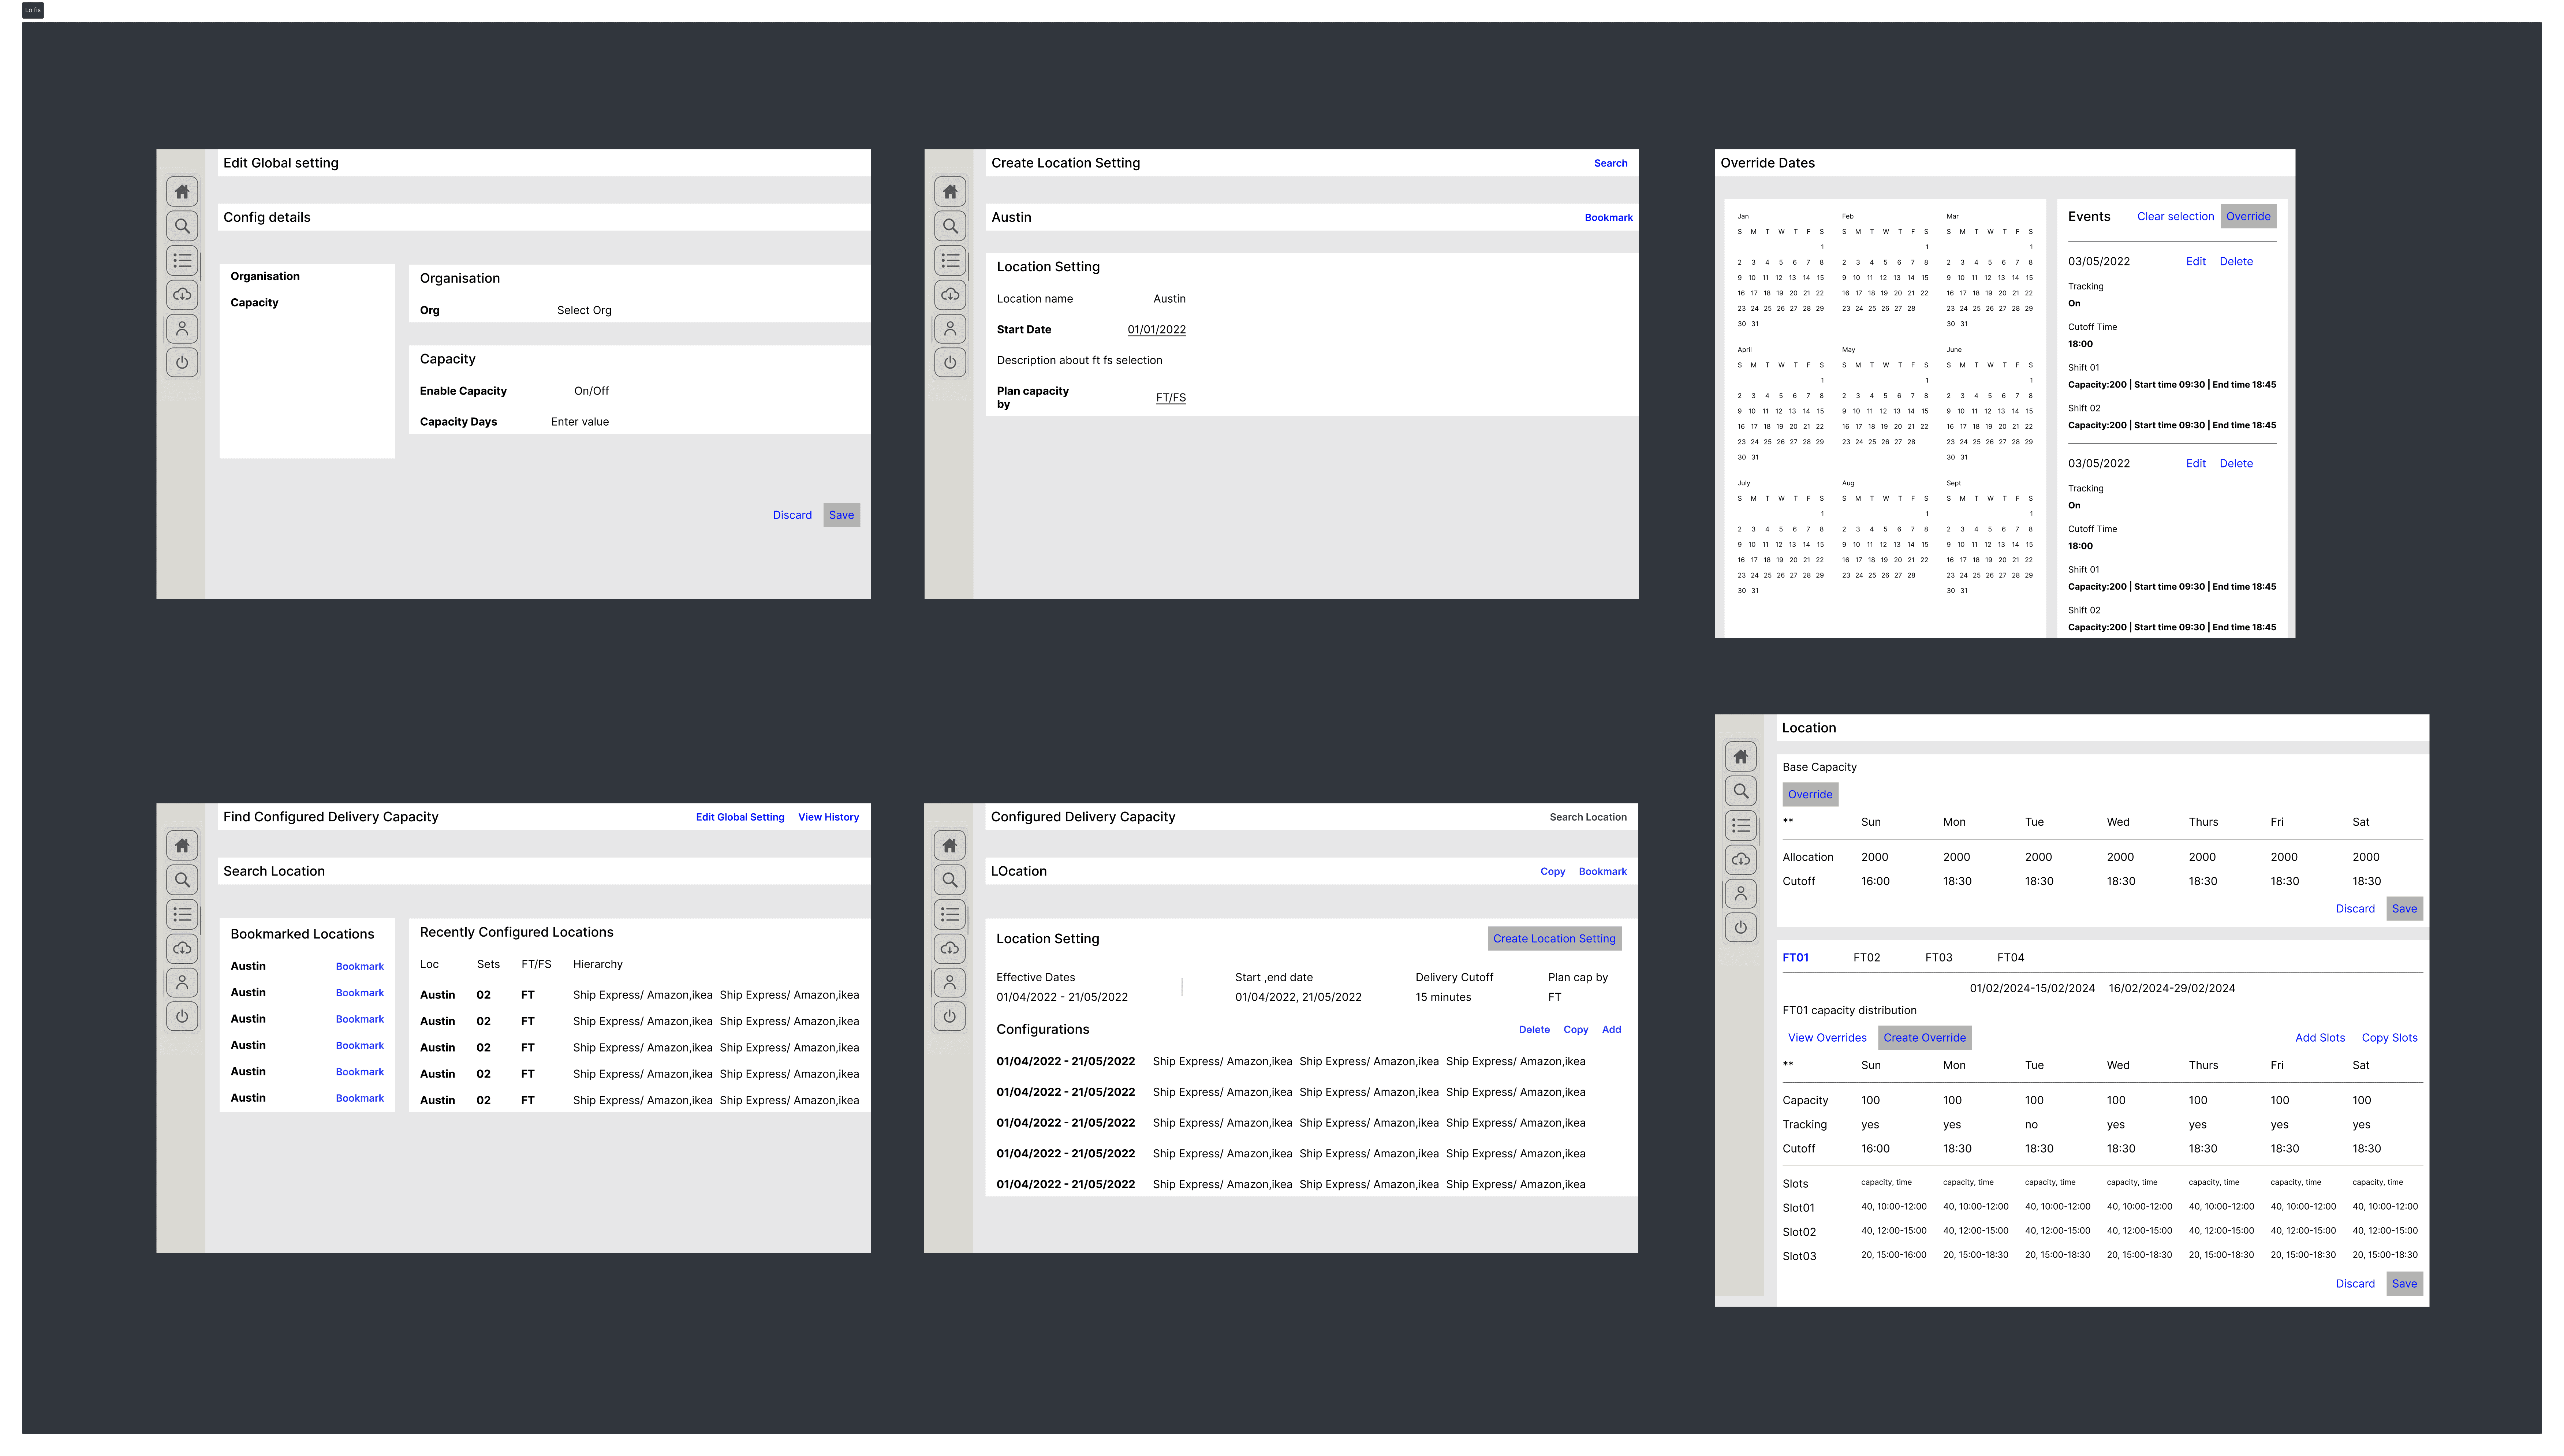Click search icon in Create Location Setting sidebar
The width and height of the screenshot is (2564, 1456).
pos(950,226)
